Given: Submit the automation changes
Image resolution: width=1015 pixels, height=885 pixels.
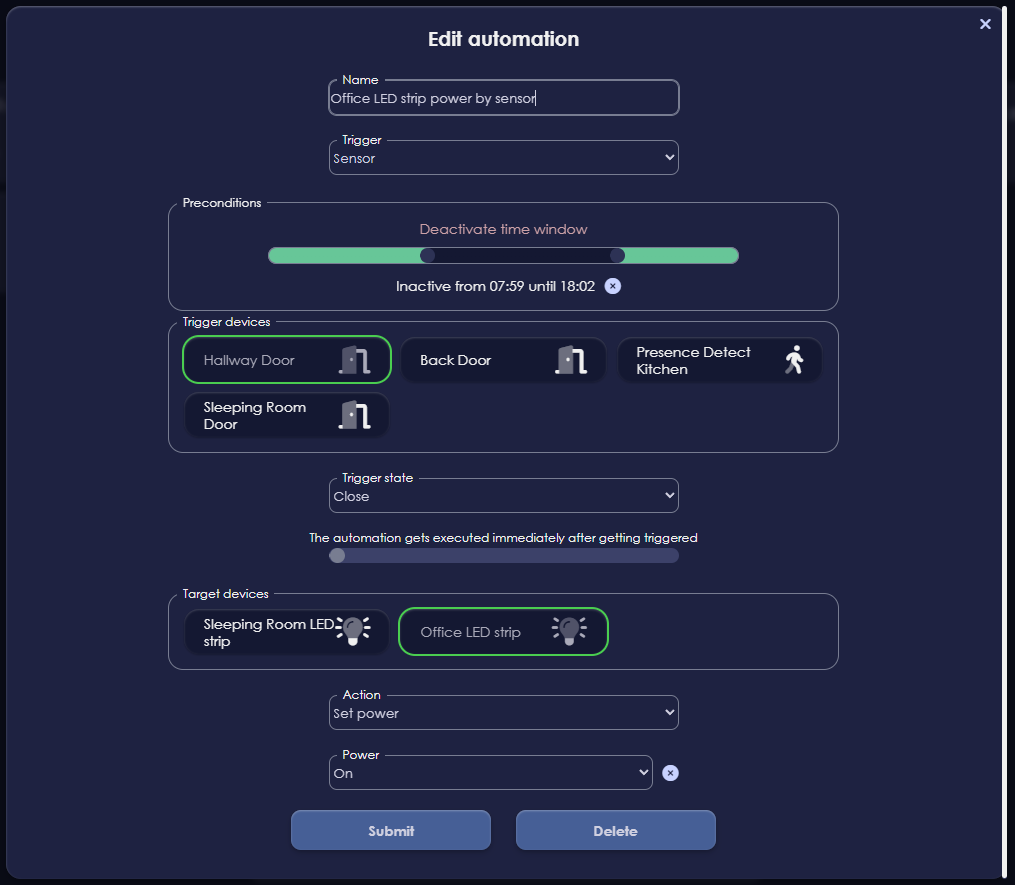Looking at the screenshot, I should pos(390,830).
